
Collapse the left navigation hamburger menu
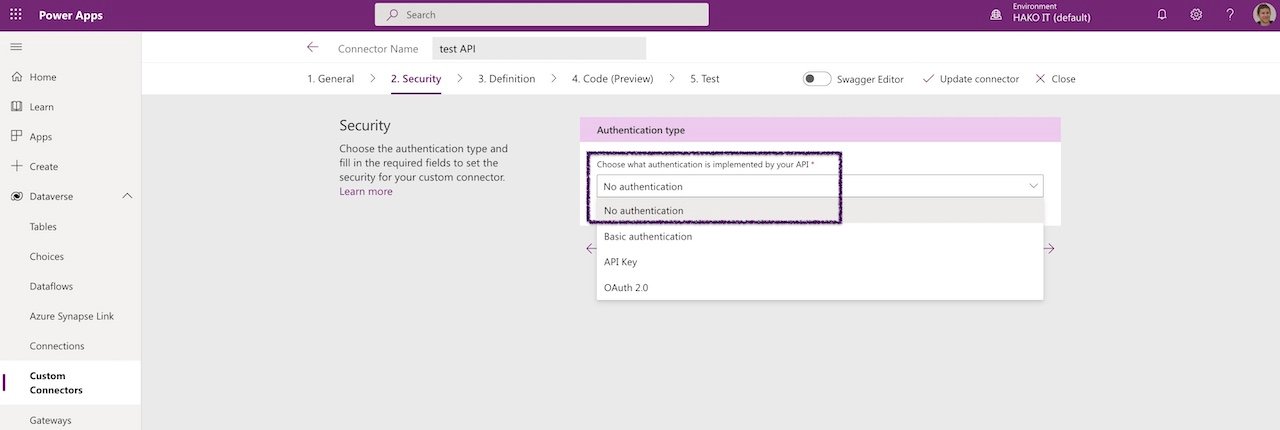[x=16, y=47]
